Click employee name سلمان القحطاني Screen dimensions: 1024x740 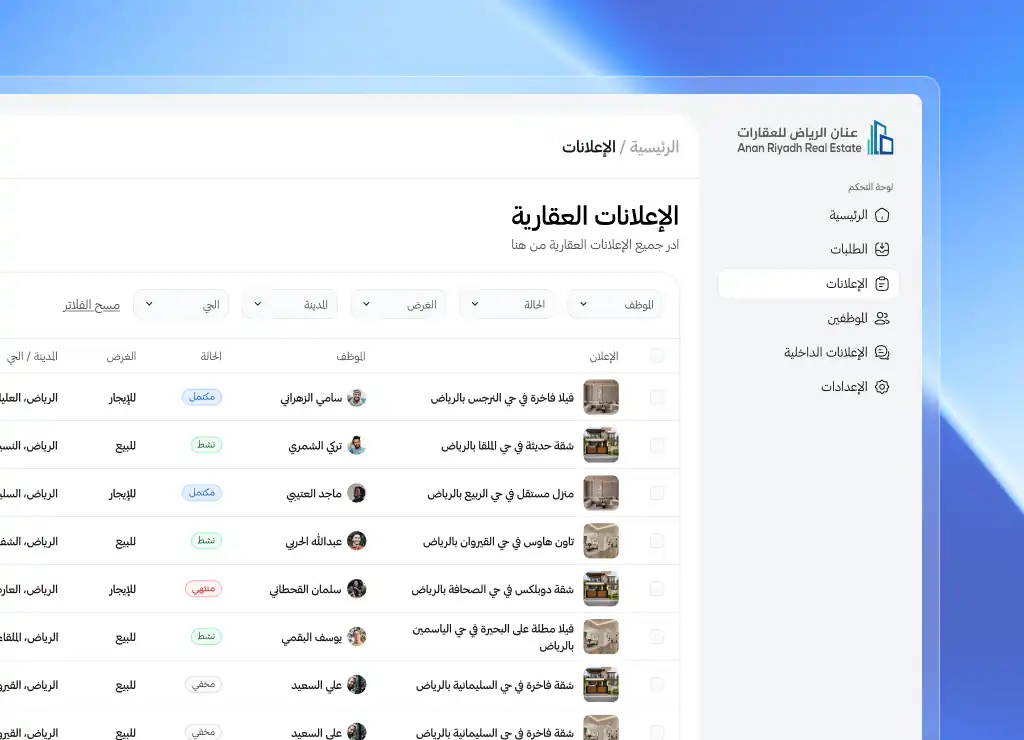[306, 589]
